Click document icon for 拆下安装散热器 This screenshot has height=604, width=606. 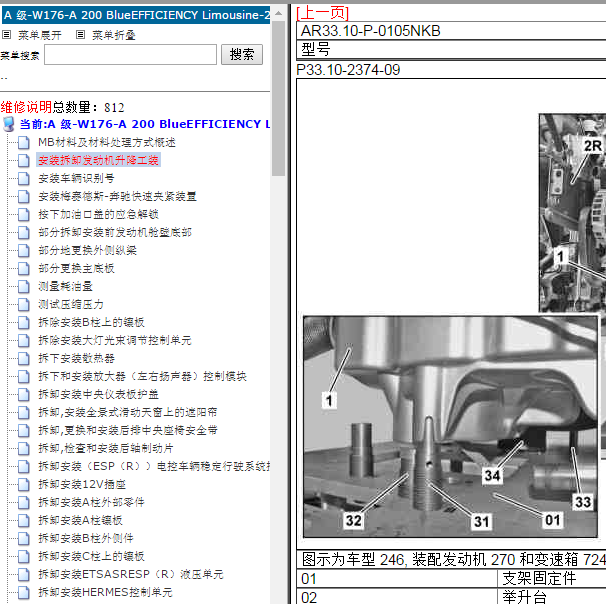coord(24,359)
